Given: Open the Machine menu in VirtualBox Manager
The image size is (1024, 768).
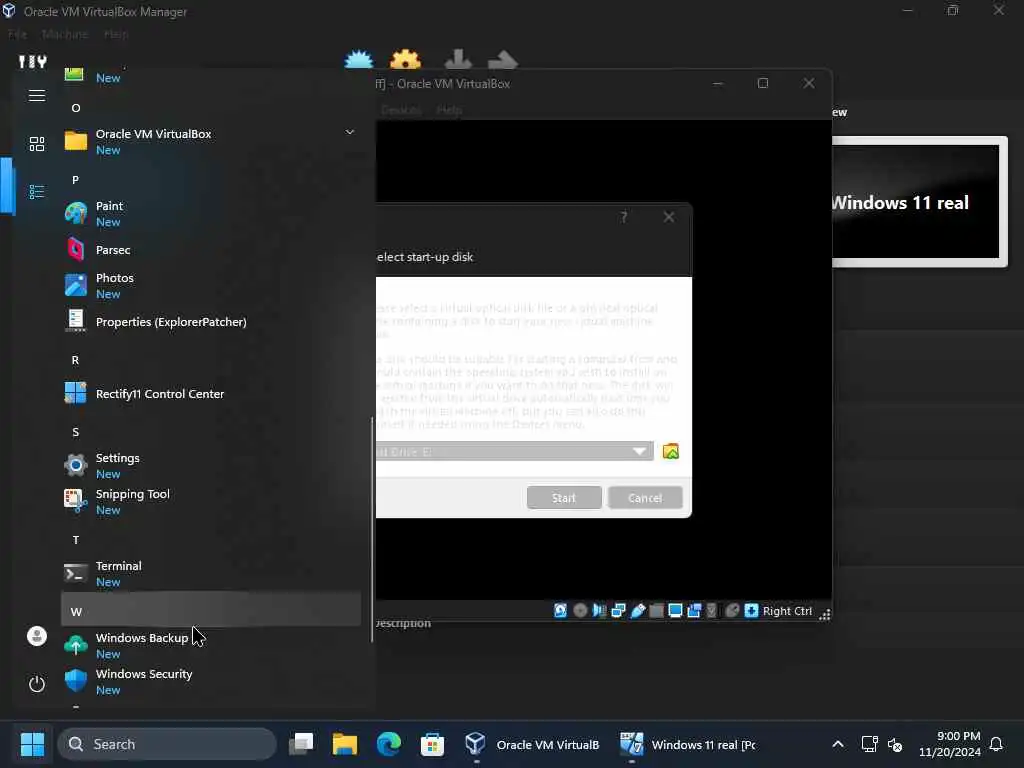Looking at the screenshot, I should pyautogui.click(x=65, y=34).
